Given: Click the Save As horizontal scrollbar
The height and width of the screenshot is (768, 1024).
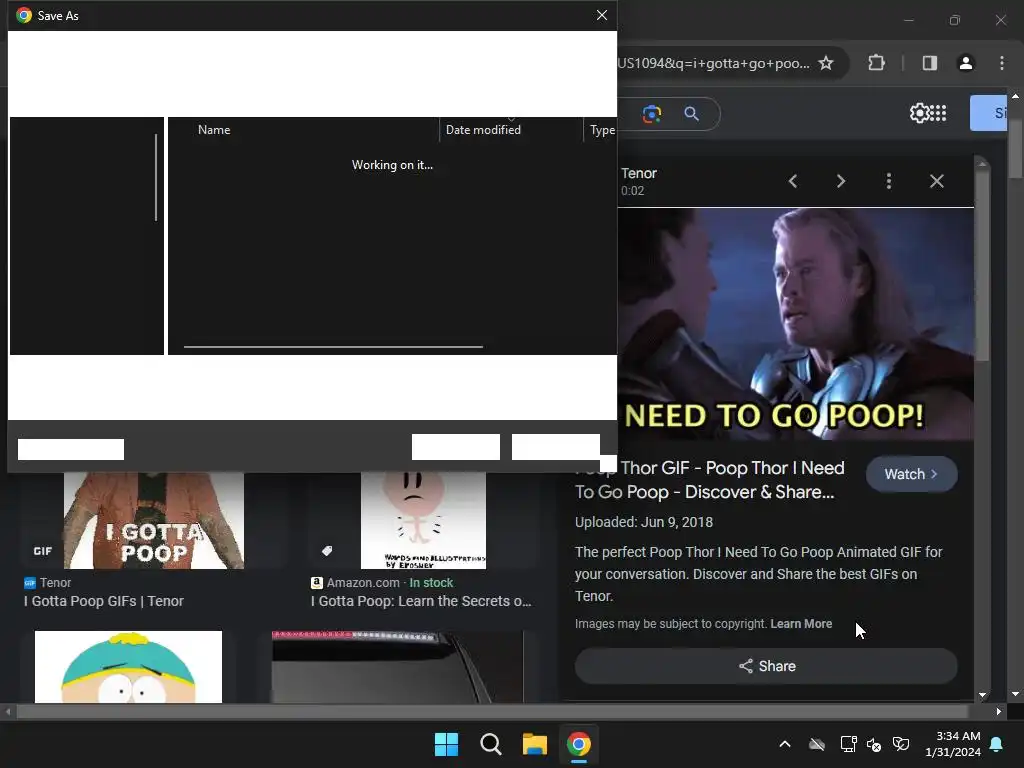Looking at the screenshot, I should [x=333, y=347].
